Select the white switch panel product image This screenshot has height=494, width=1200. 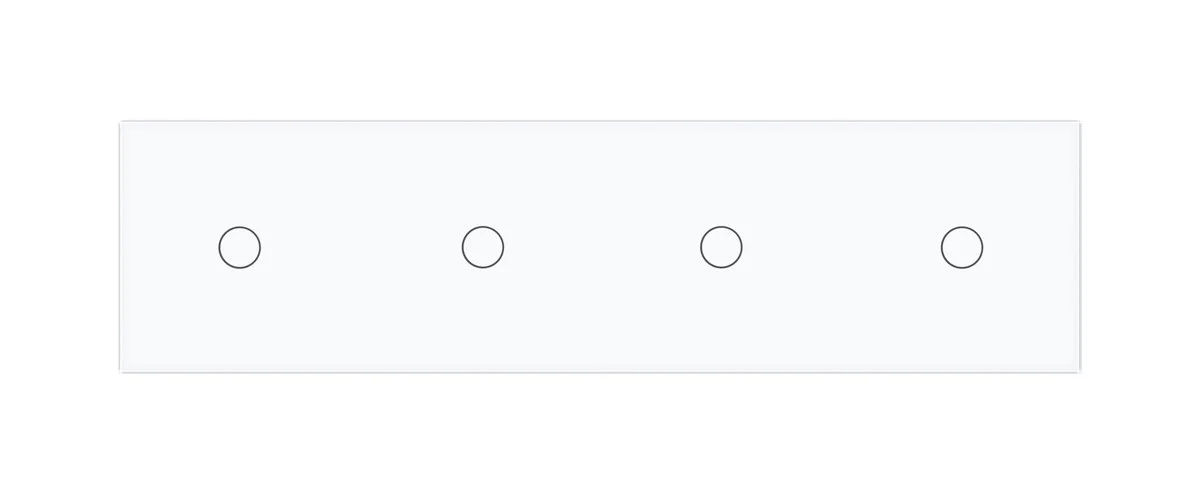pos(600,247)
